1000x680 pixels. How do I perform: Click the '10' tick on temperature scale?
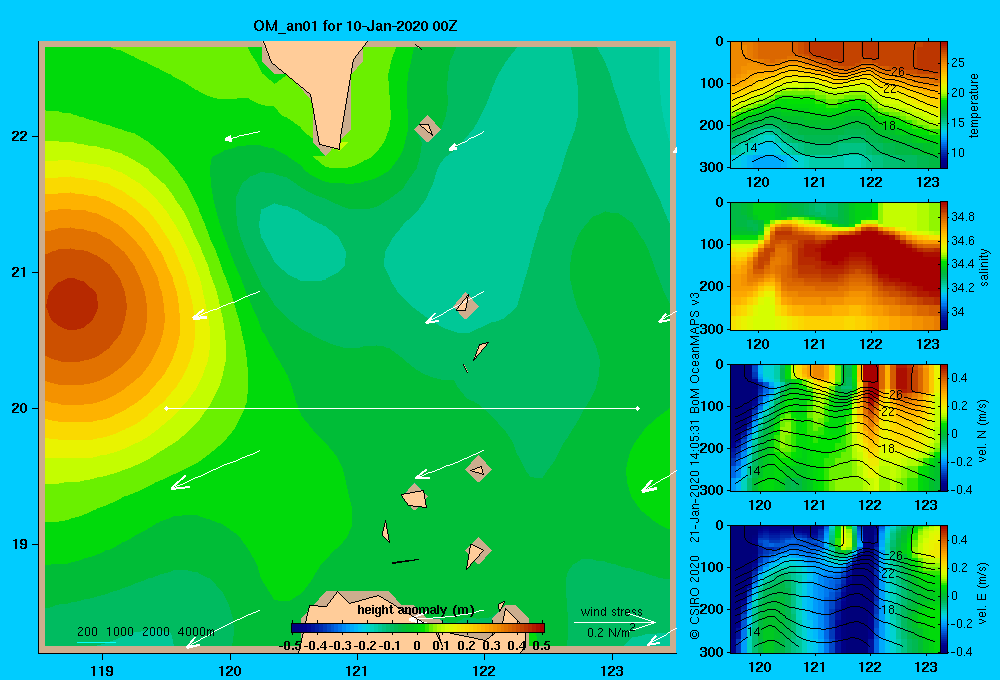(x=958, y=152)
